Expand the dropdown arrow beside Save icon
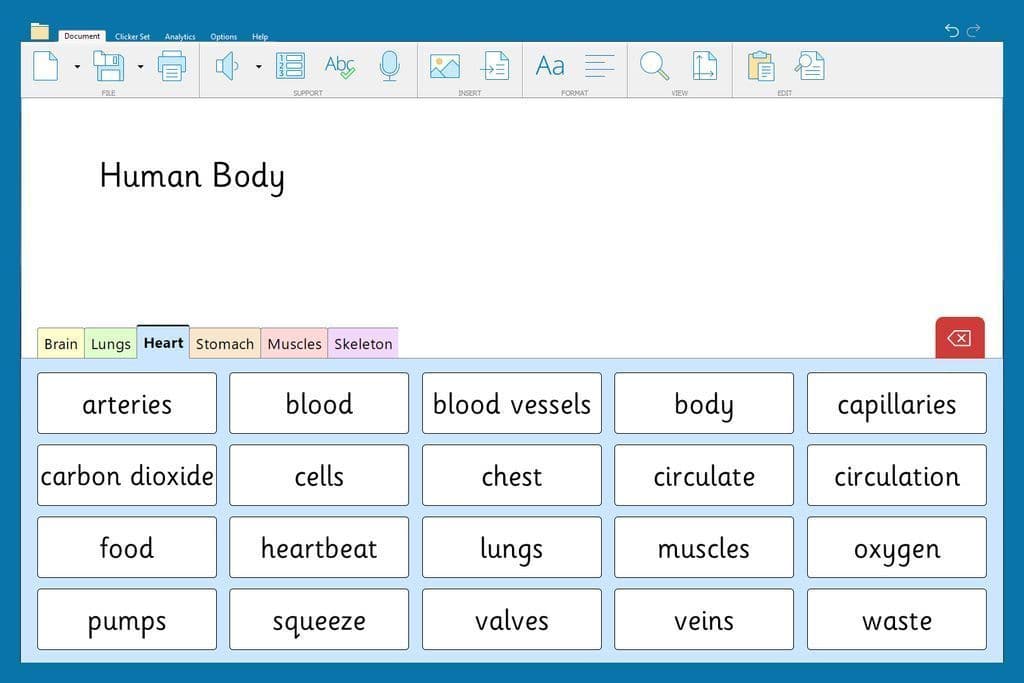 (x=140, y=67)
